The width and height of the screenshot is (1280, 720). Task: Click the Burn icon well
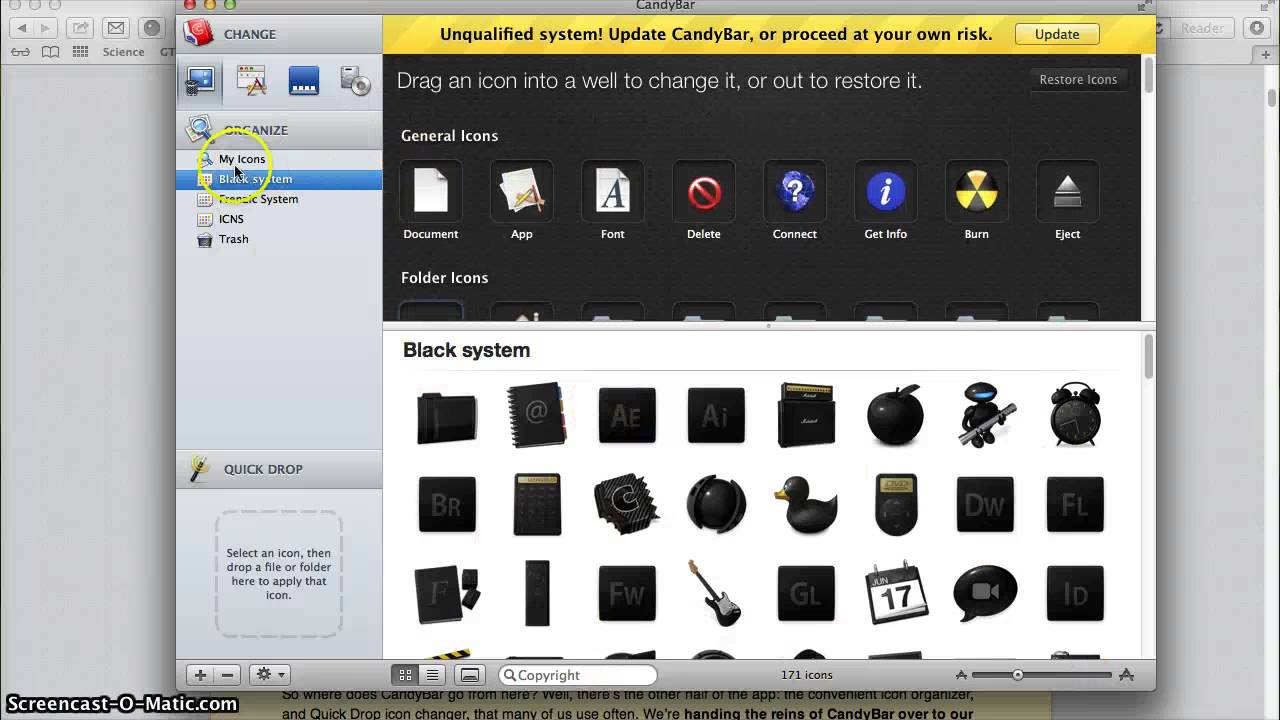pyautogui.click(x=977, y=190)
